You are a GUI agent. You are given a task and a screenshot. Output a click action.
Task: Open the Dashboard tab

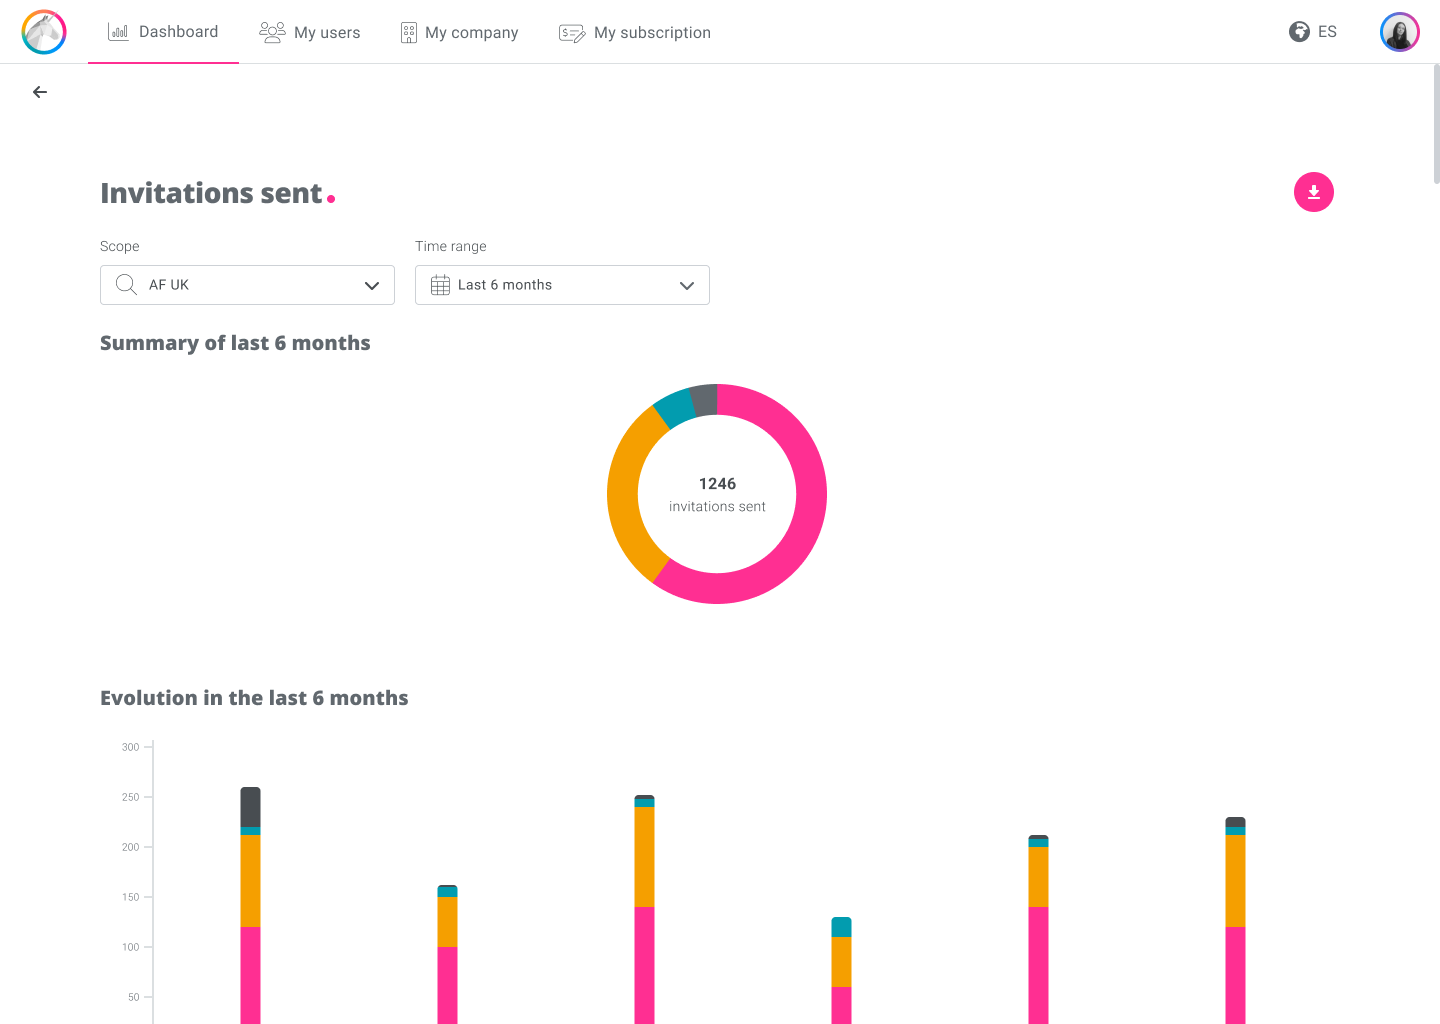pyautogui.click(x=163, y=32)
